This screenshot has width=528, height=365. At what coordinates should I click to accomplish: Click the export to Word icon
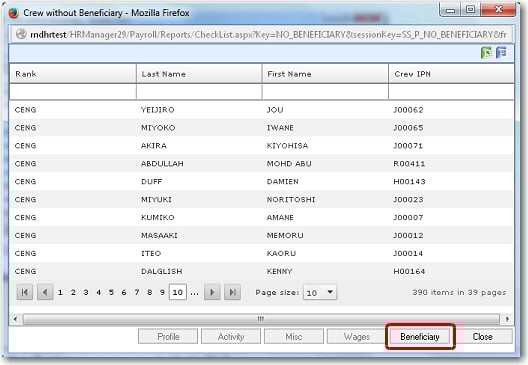(501, 53)
